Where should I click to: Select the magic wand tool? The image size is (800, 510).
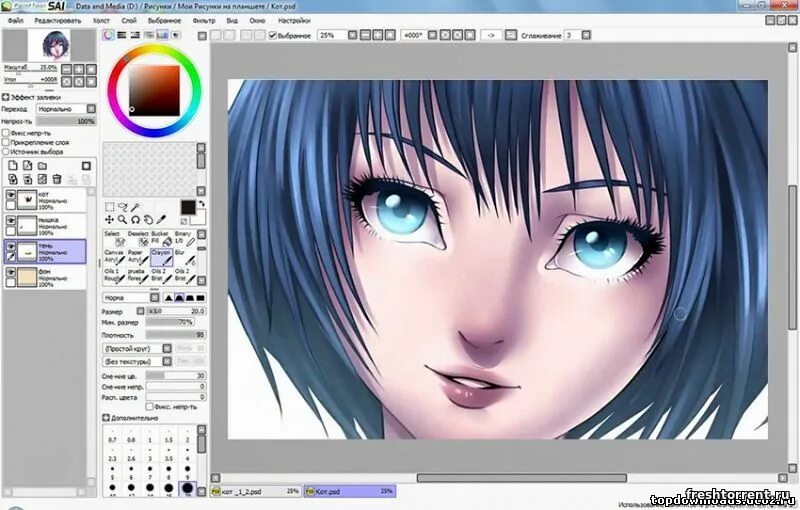tap(135, 207)
